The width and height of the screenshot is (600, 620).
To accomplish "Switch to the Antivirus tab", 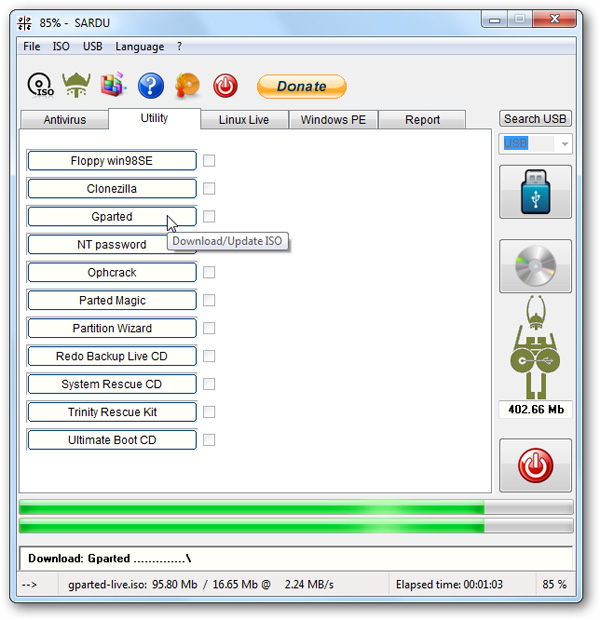I will 64,120.
